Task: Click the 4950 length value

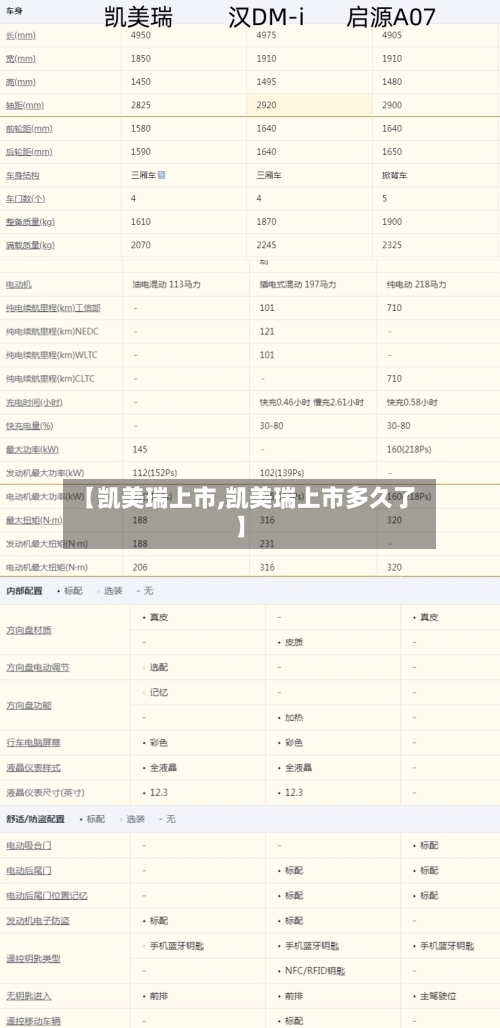Action: (141, 35)
